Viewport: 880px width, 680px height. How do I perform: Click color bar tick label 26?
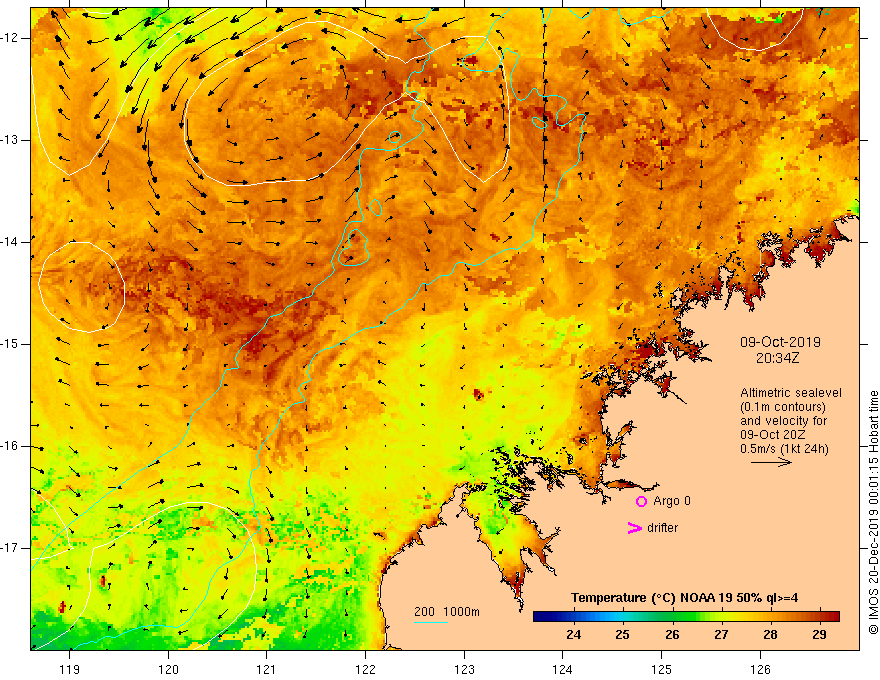pyautogui.click(x=672, y=635)
